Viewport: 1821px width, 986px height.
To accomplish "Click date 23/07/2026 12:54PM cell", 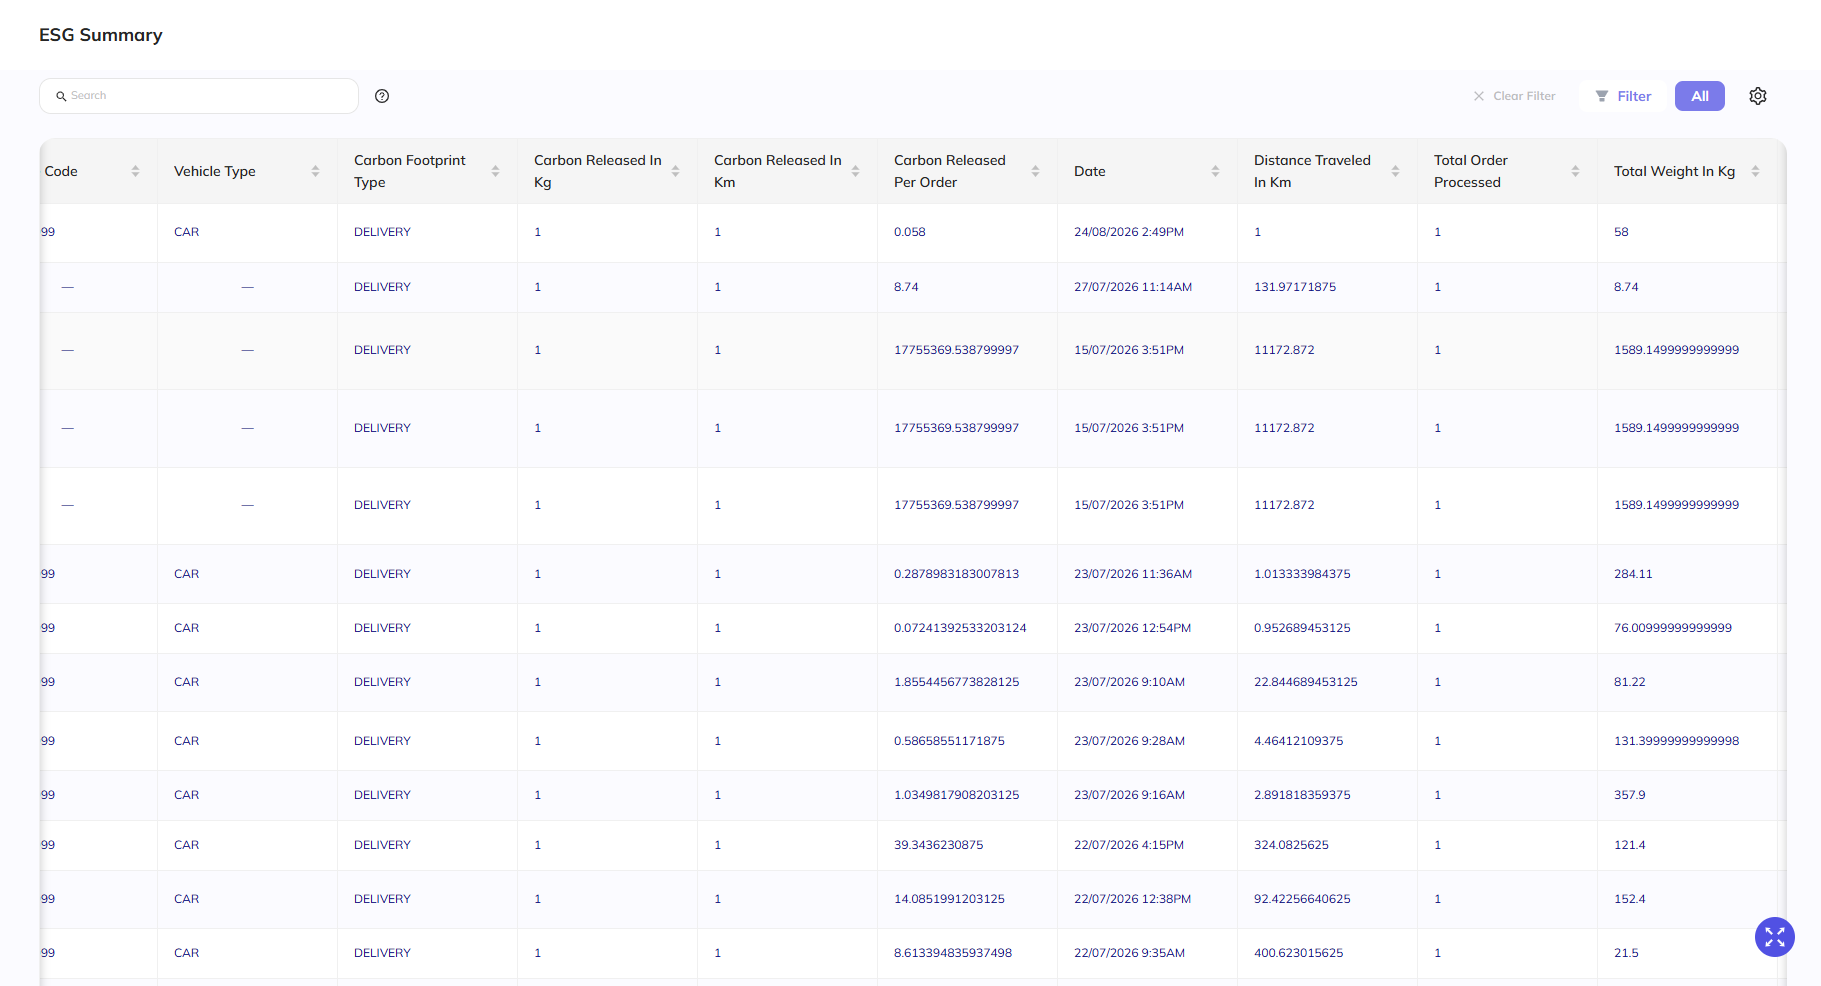I will coord(1133,628).
